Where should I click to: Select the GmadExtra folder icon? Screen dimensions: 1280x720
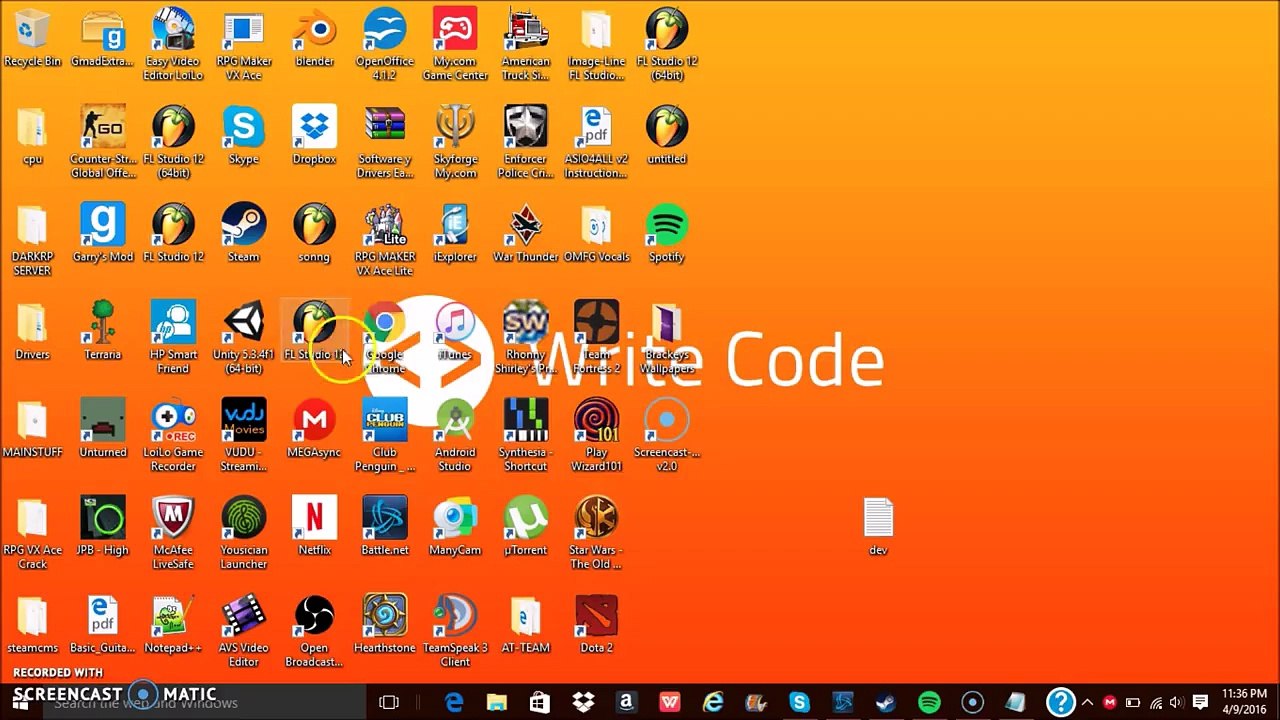(x=103, y=38)
